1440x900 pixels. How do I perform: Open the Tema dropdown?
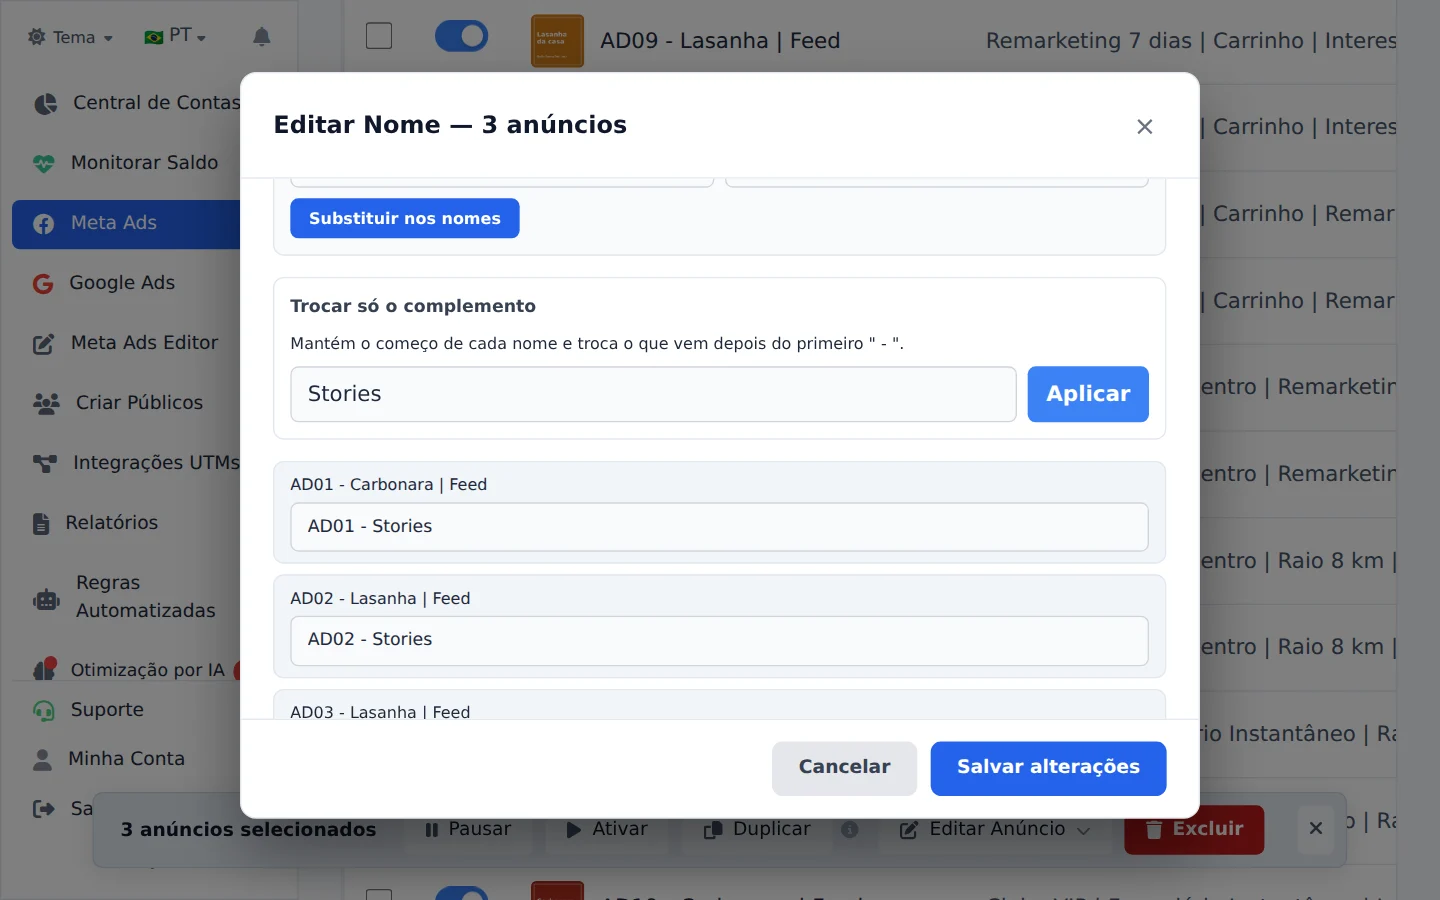70,37
